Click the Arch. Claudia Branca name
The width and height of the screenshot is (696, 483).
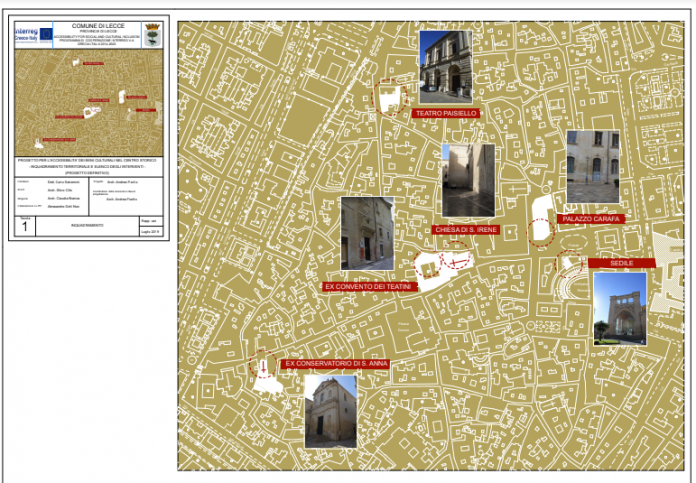(63, 198)
